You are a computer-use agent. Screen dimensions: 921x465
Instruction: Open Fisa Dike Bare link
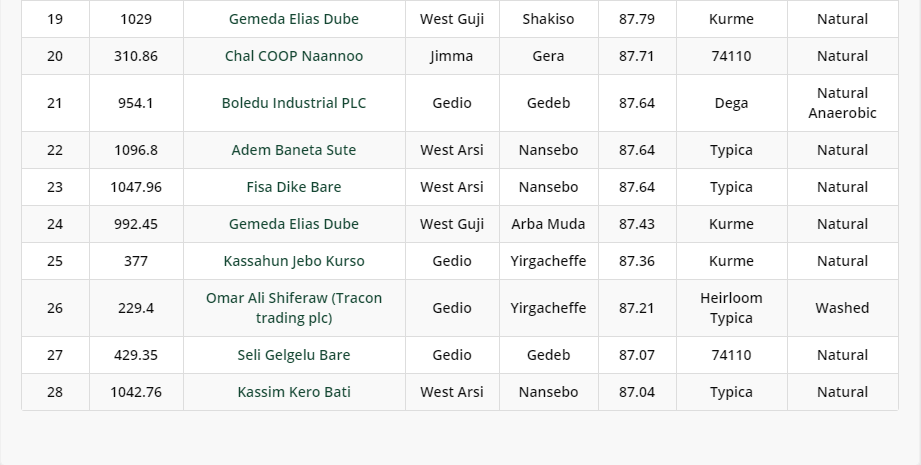pos(294,187)
